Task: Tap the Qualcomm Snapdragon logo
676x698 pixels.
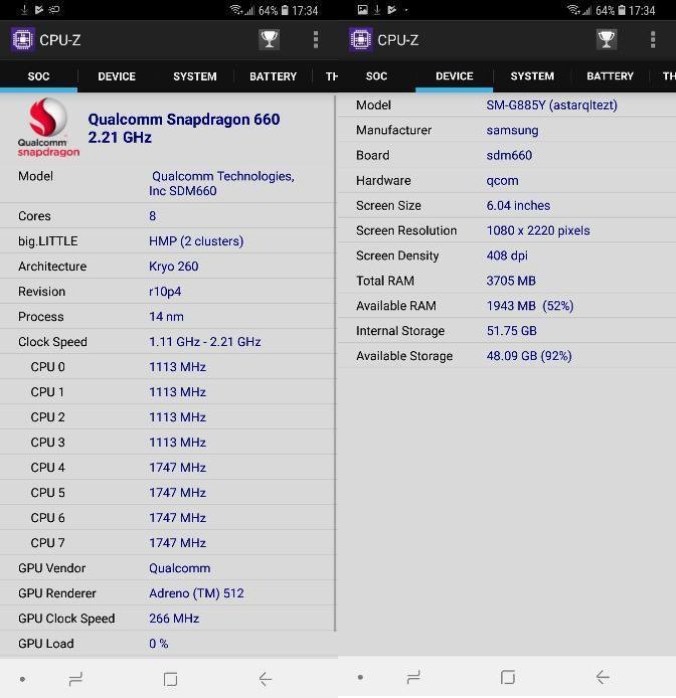Action: pyautogui.click(x=48, y=128)
